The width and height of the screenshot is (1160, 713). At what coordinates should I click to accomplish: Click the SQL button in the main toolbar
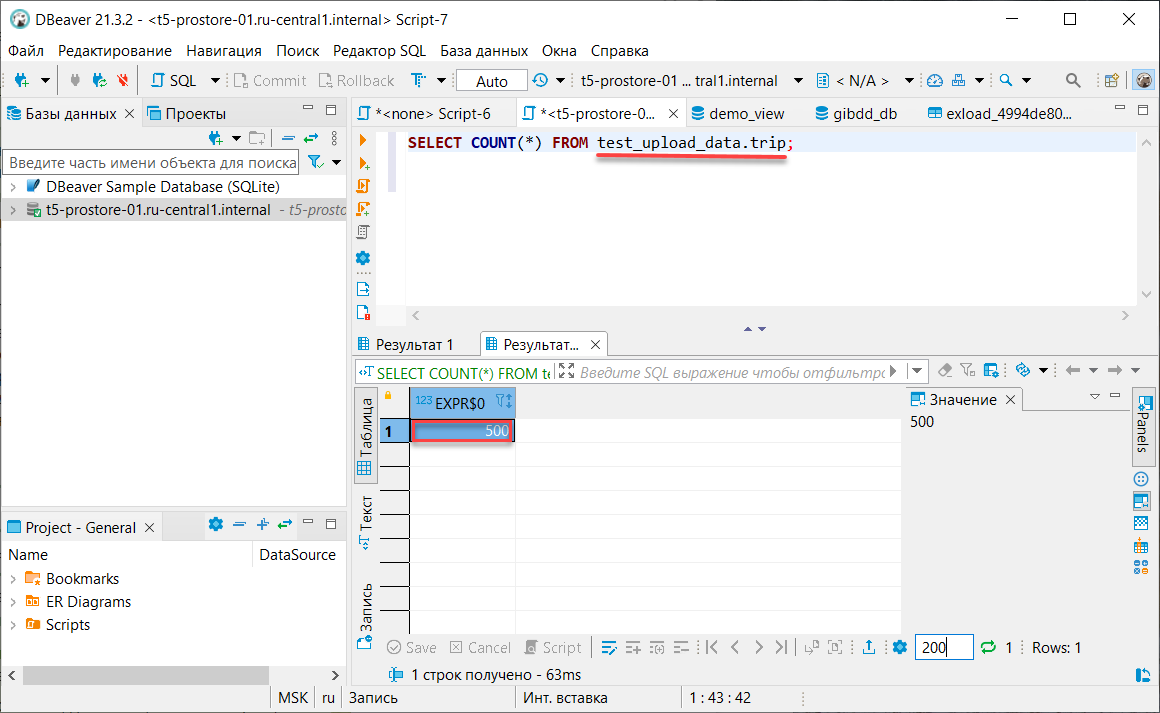point(174,81)
